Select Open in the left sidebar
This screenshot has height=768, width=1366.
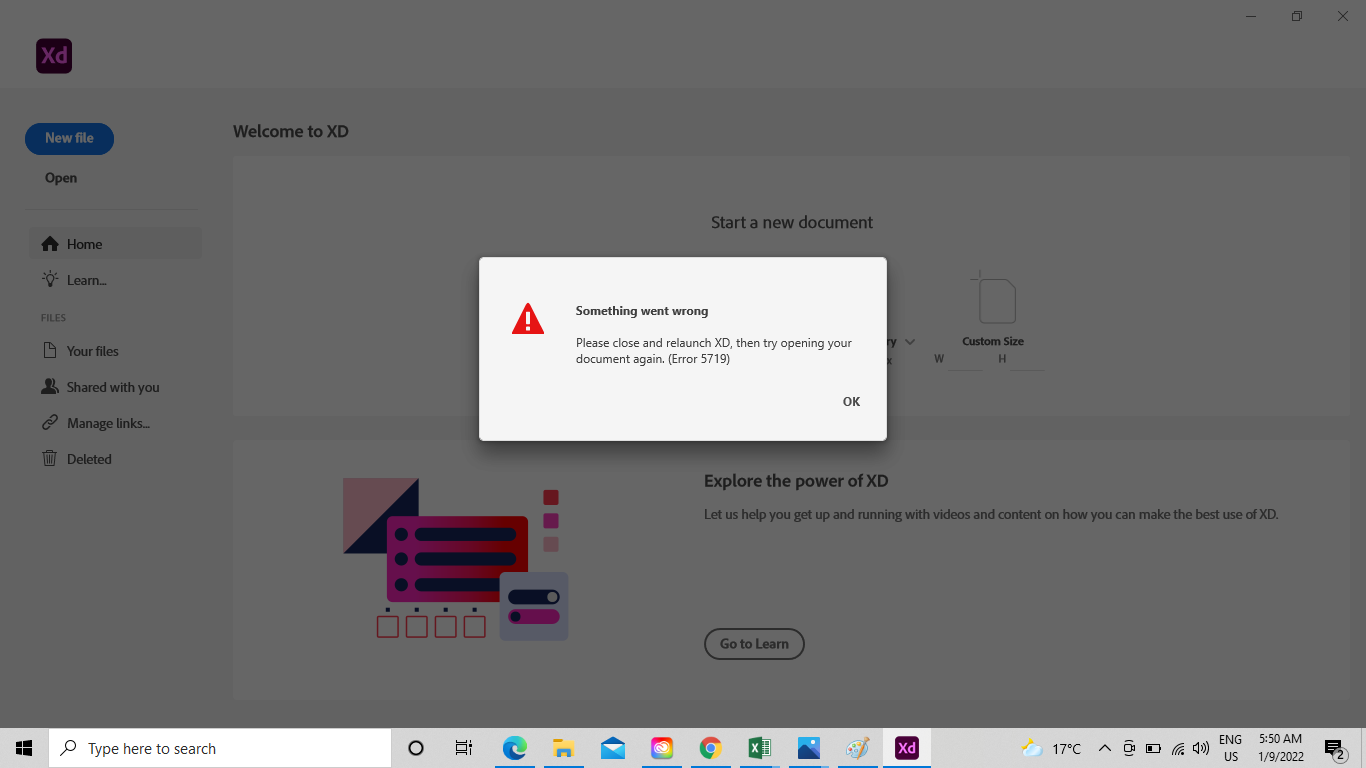(x=60, y=177)
